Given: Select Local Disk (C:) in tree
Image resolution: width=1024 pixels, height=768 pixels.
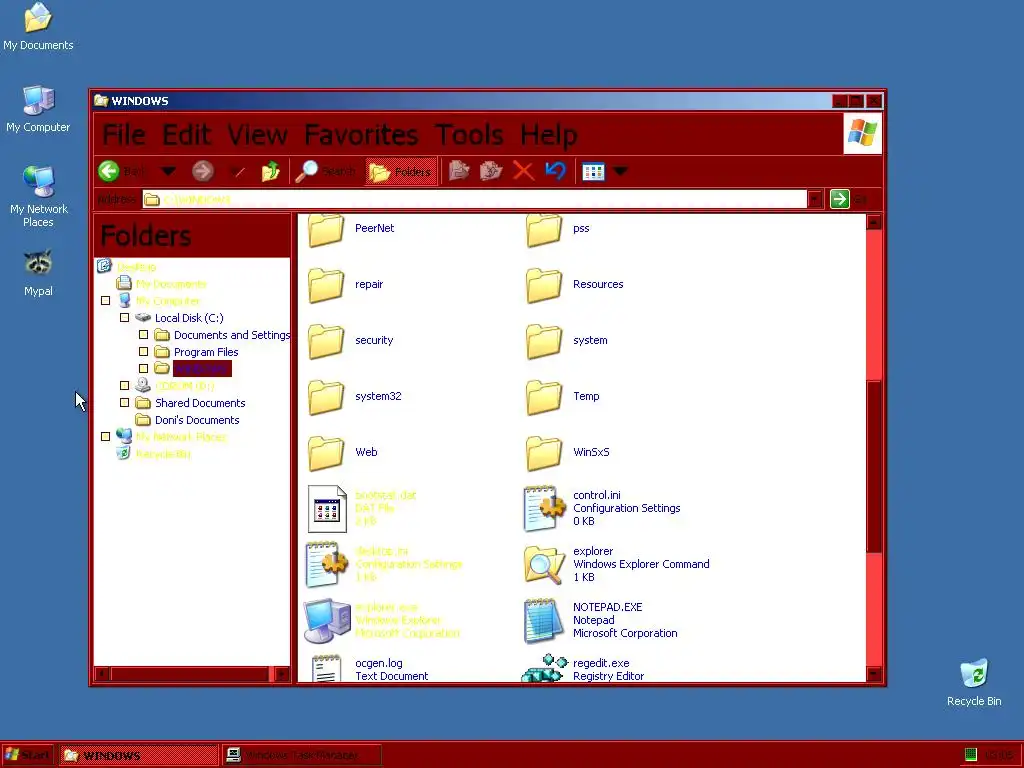Looking at the screenshot, I should click(x=189, y=318).
